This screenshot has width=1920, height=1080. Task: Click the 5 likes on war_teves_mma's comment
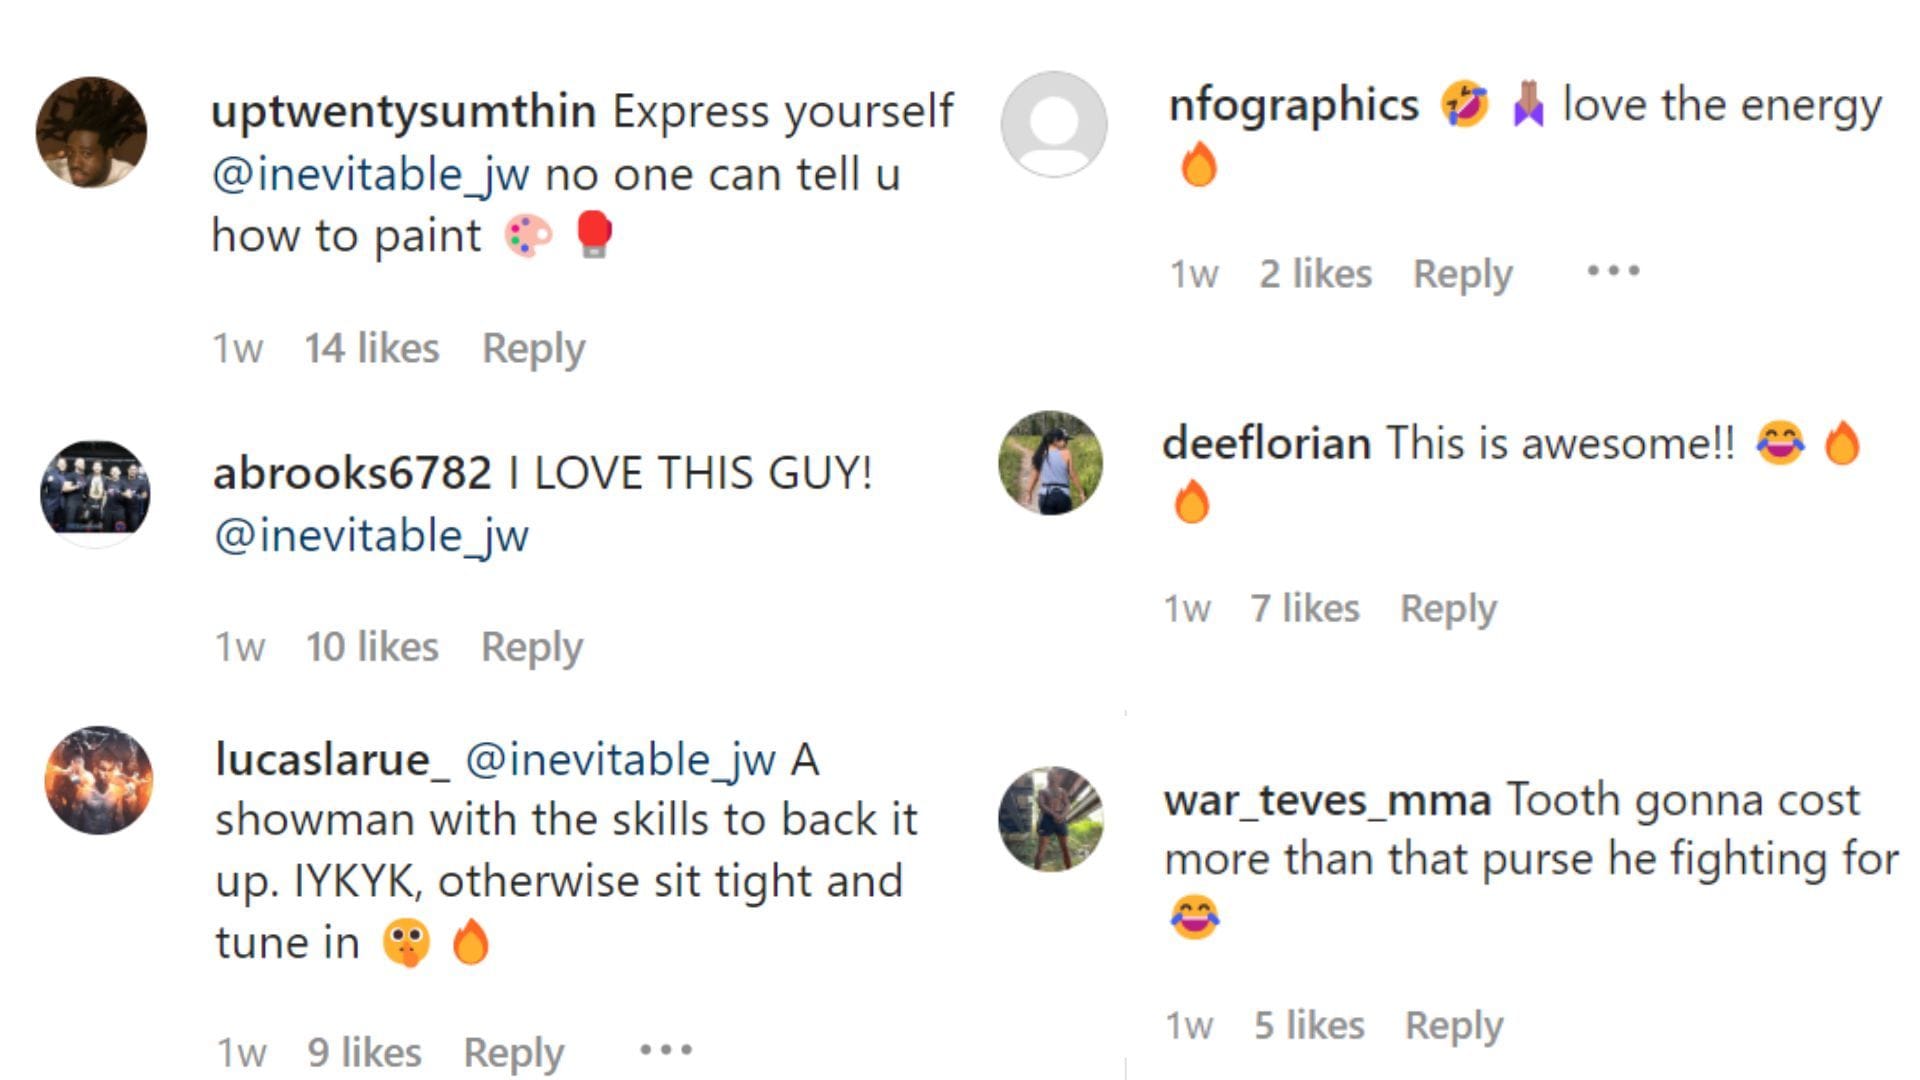(1308, 1025)
